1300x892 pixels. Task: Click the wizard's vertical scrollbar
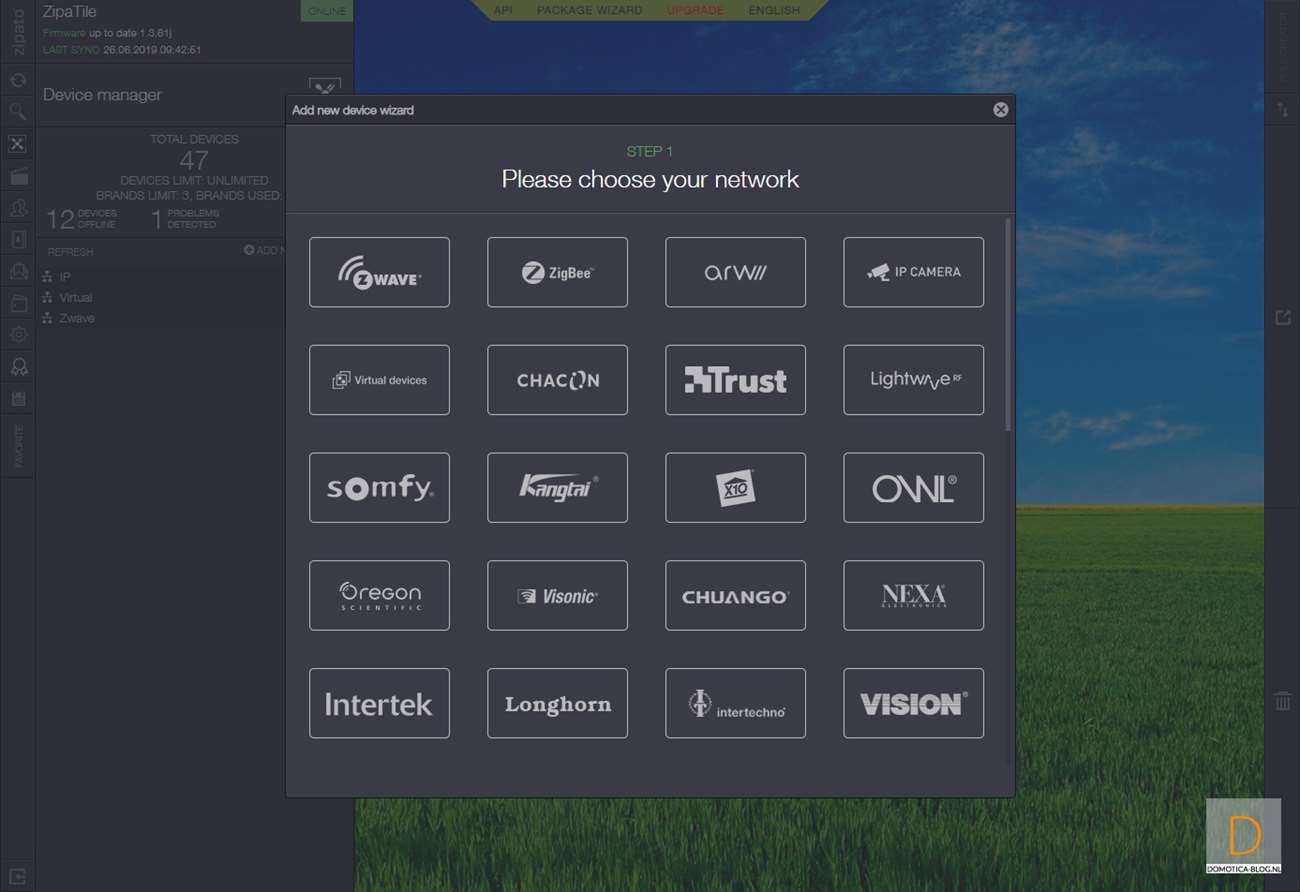pos(1007,325)
